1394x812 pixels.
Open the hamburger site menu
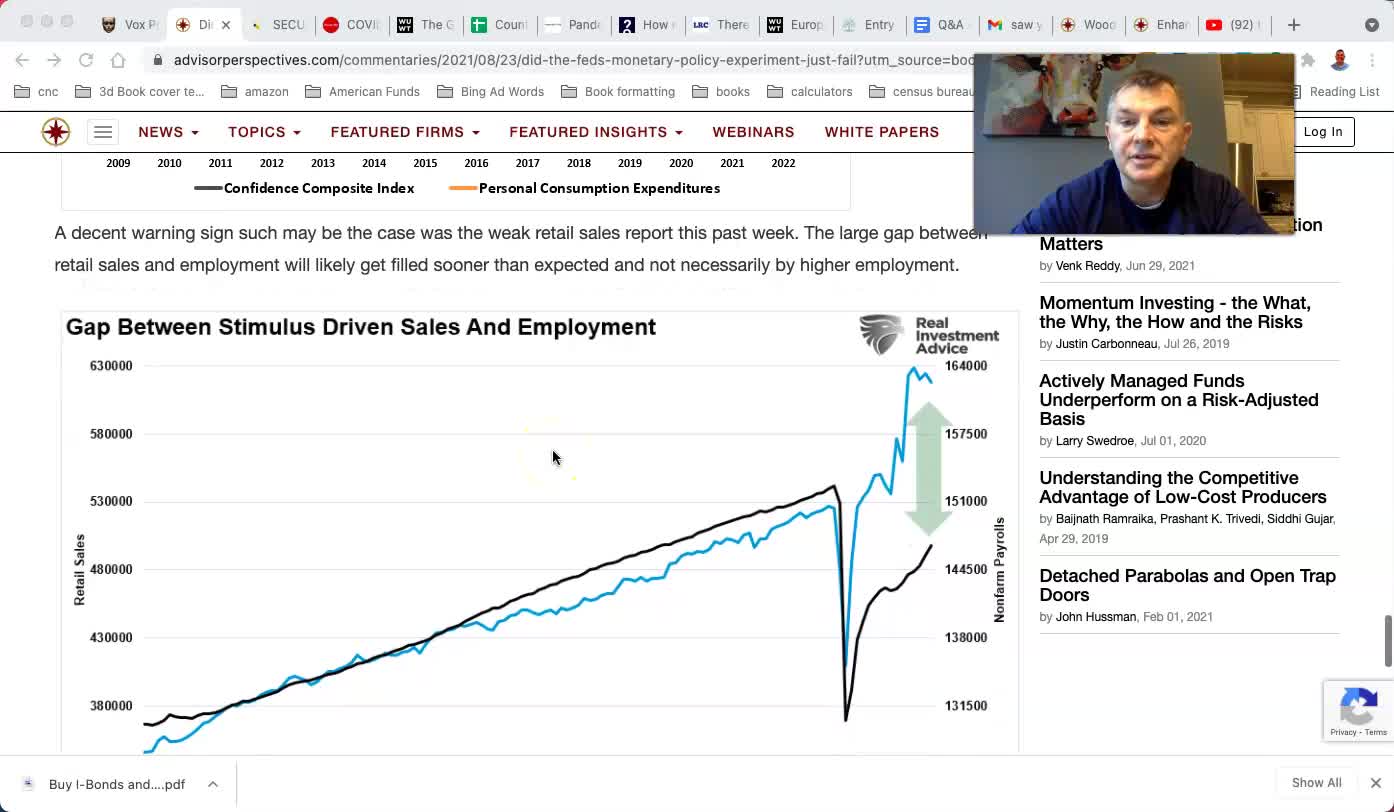click(x=103, y=132)
